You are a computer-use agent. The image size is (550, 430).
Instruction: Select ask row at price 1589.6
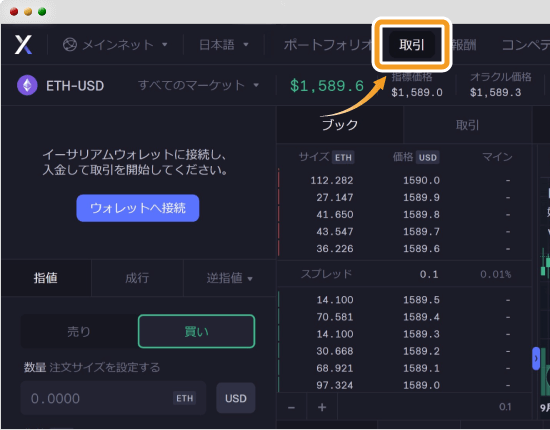pyautogui.click(x=405, y=249)
